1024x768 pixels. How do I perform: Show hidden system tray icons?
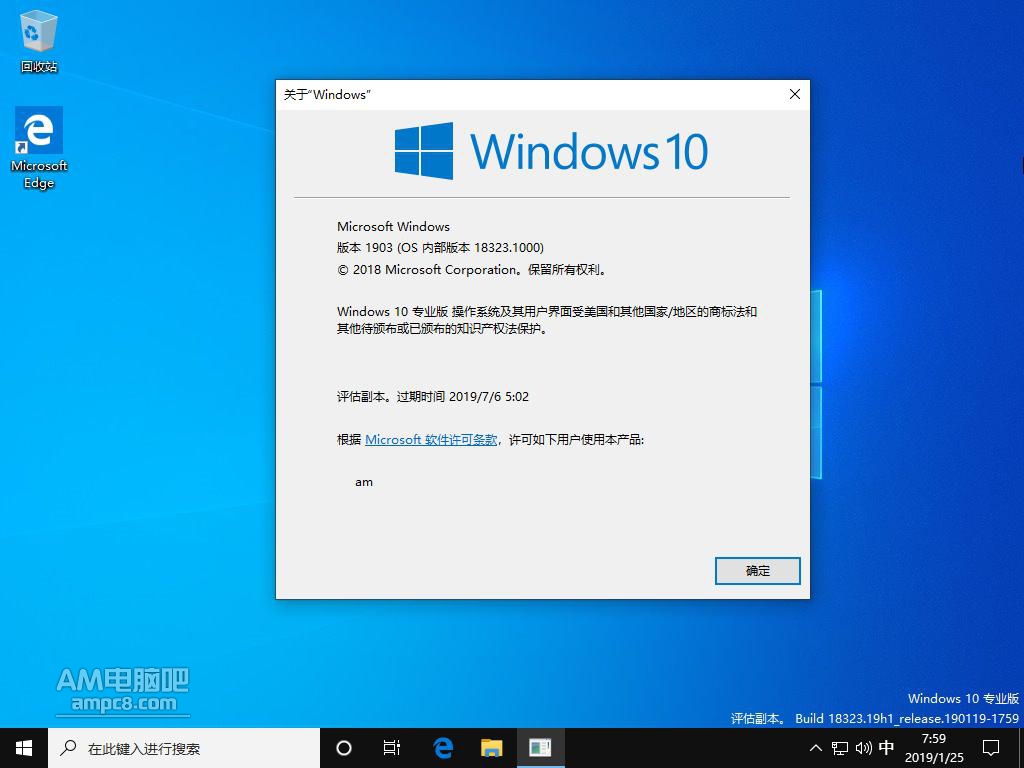coord(816,748)
